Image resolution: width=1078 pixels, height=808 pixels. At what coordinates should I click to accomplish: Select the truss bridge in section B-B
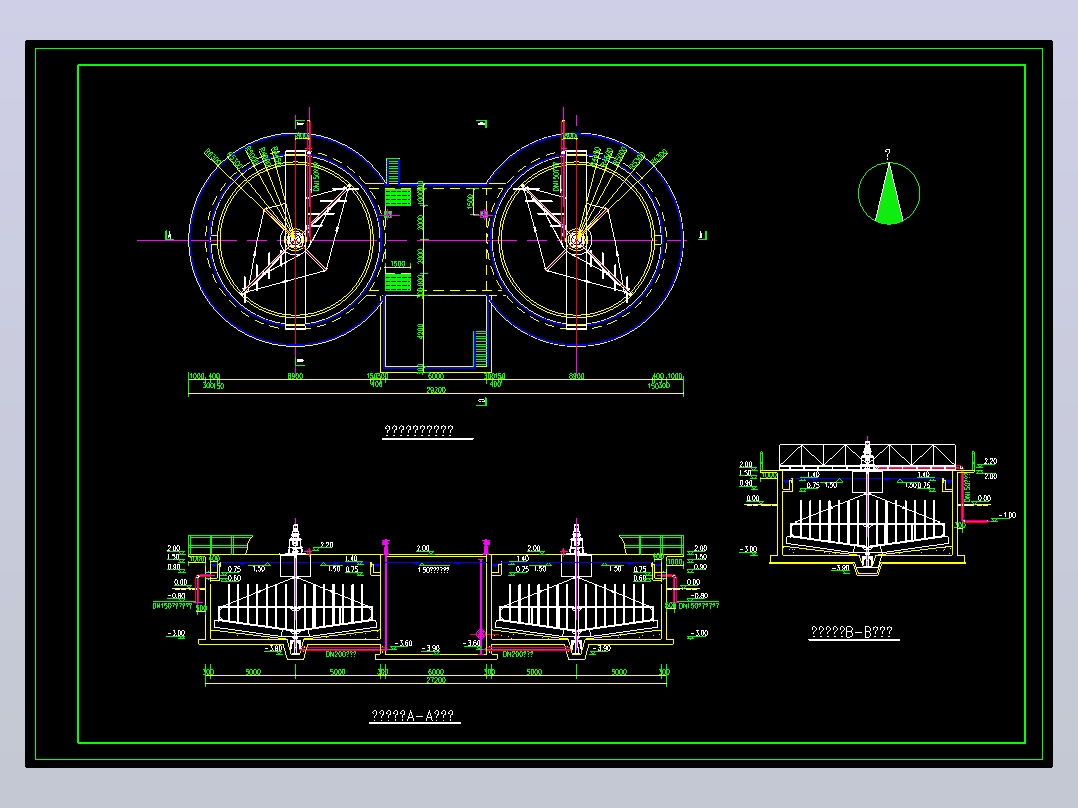(x=867, y=456)
